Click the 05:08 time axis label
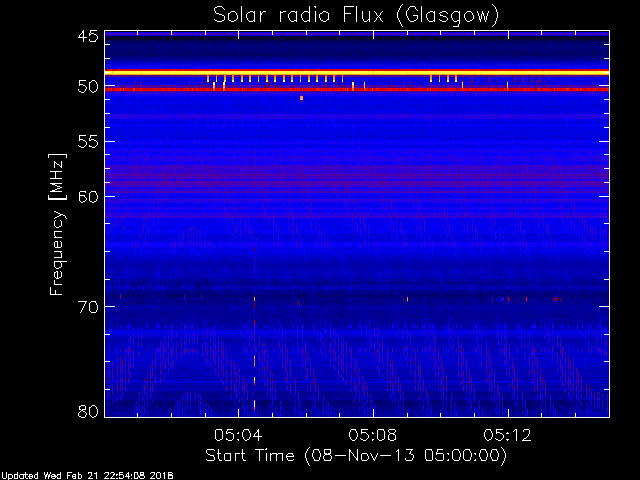Viewport: 640px width, 480px height. coord(372,435)
